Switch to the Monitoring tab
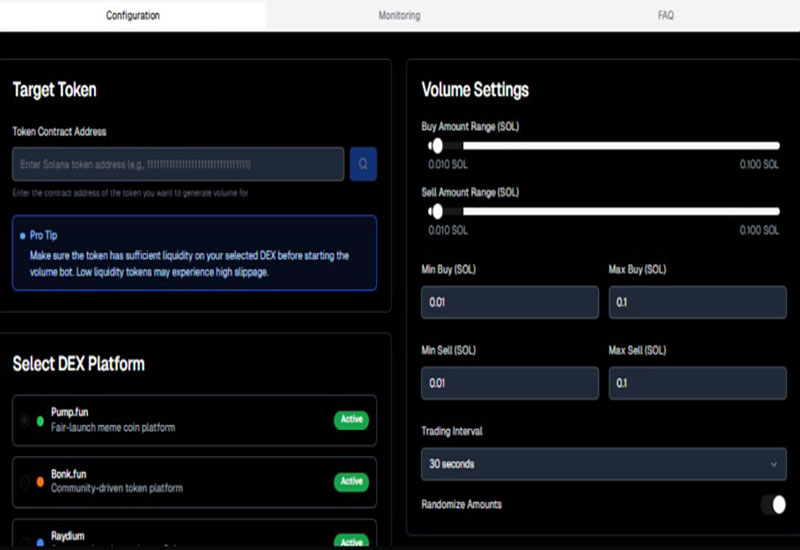This screenshot has width=800, height=550. click(x=399, y=15)
